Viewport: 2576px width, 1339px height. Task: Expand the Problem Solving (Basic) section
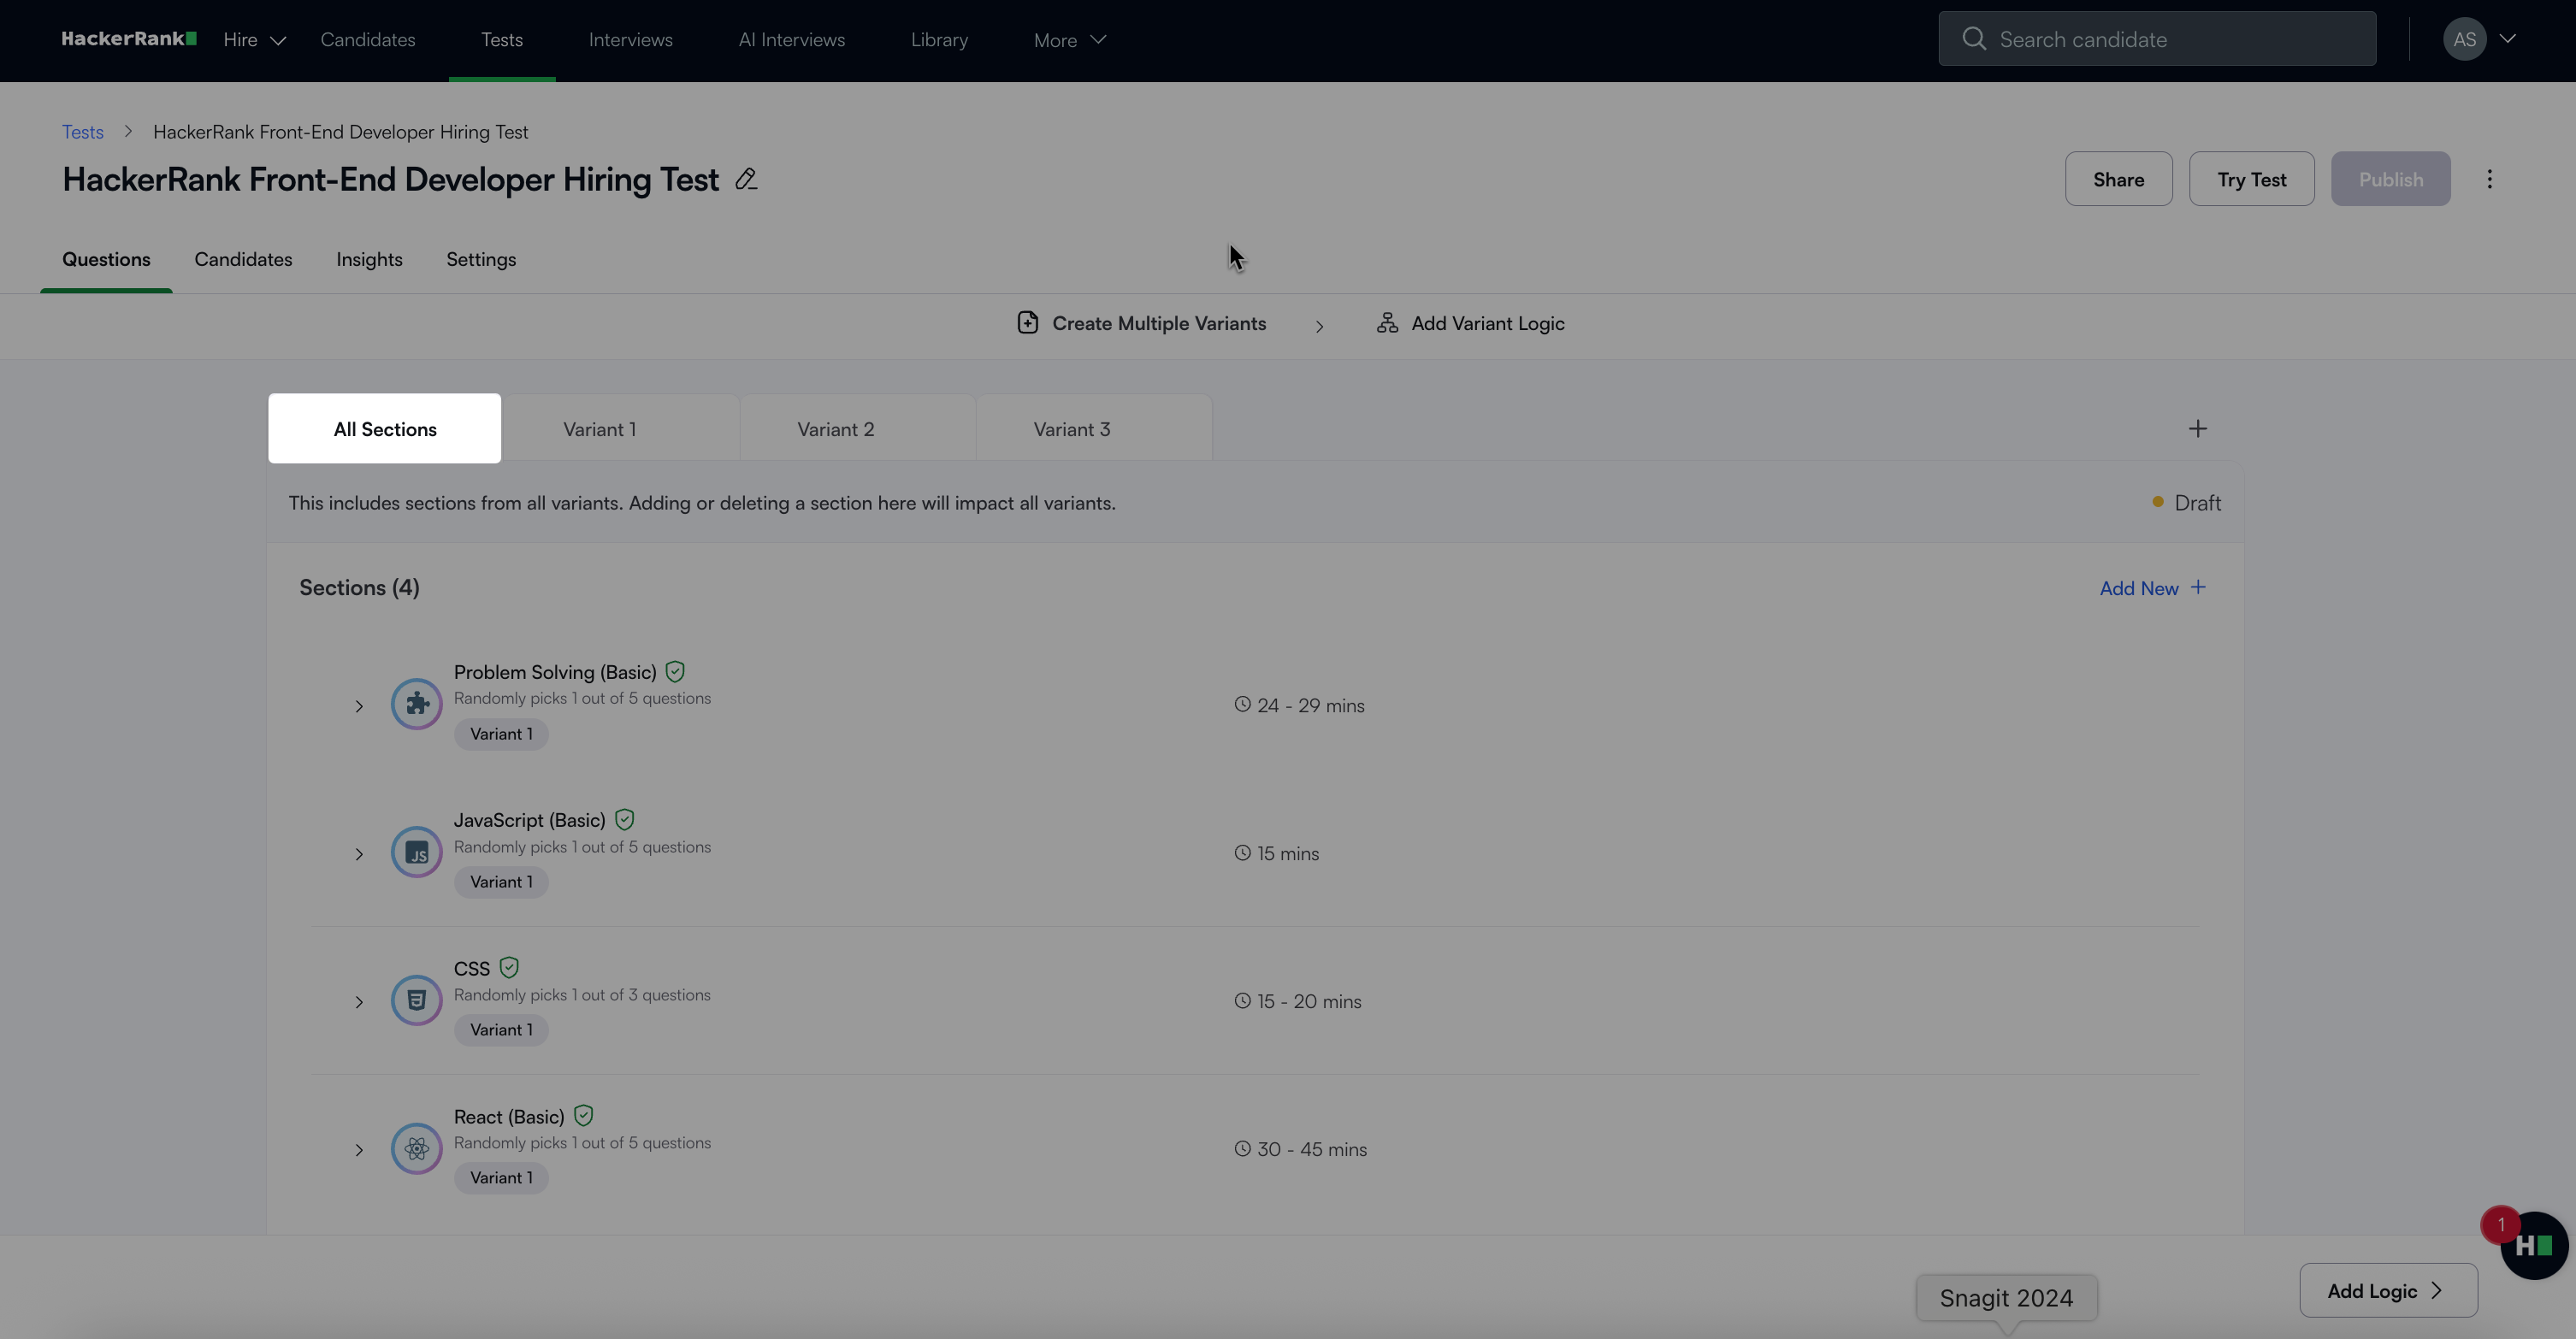click(x=359, y=706)
